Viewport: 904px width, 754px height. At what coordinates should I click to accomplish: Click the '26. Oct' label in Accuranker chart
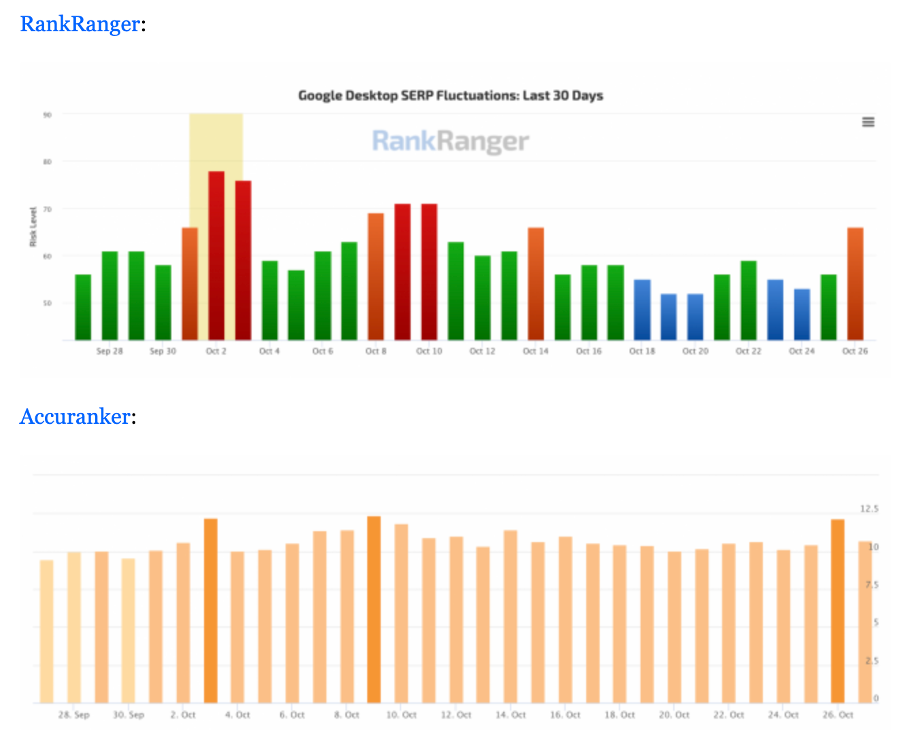coord(838,715)
